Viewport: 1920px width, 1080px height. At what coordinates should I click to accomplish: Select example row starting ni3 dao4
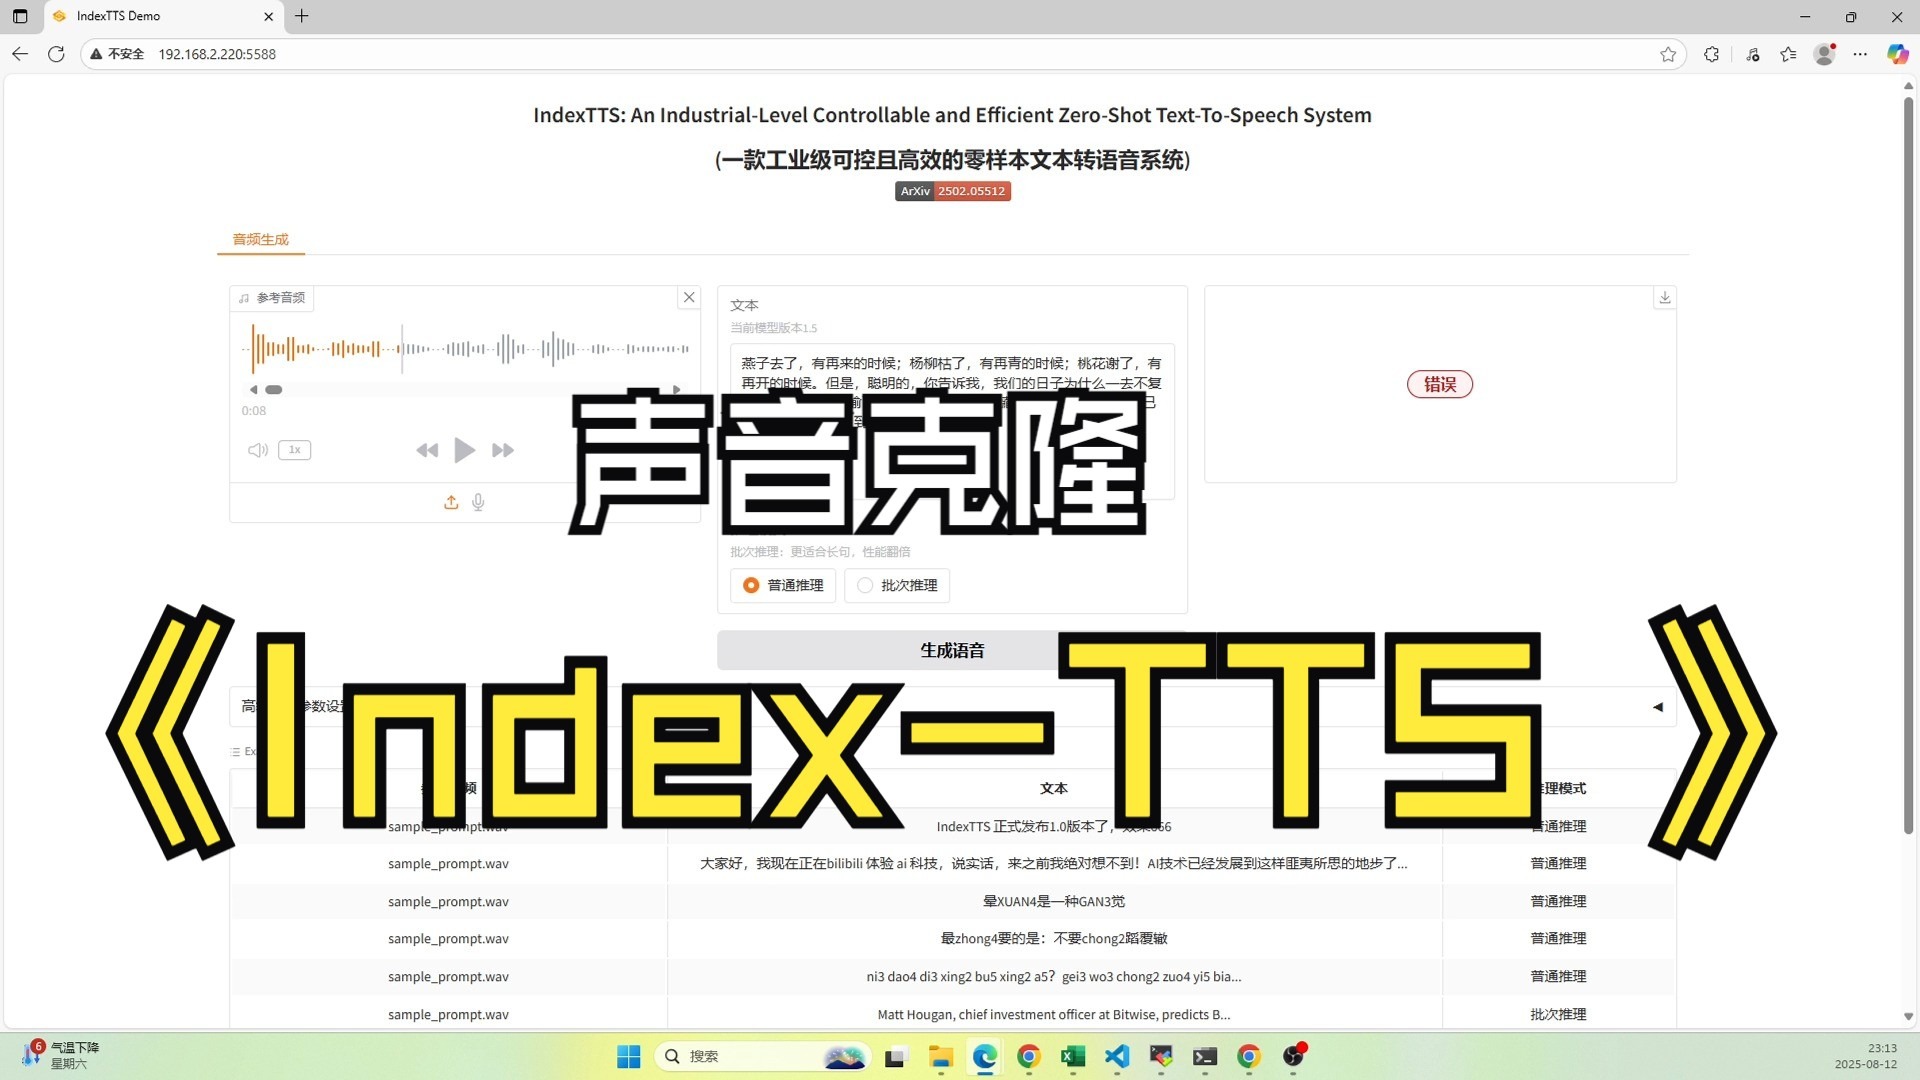coord(952,976)
